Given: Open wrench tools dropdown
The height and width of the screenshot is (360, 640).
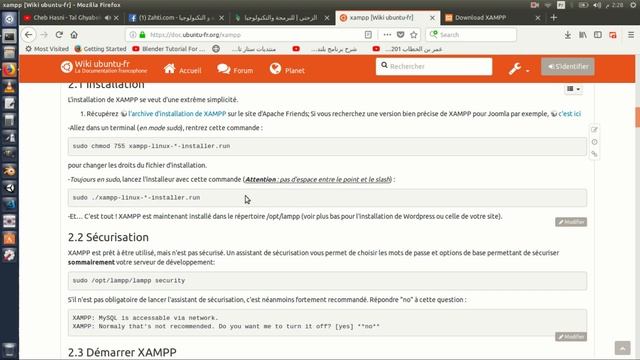Looking at the screenshot, I should pyautogui.click(x=518, y=69).
